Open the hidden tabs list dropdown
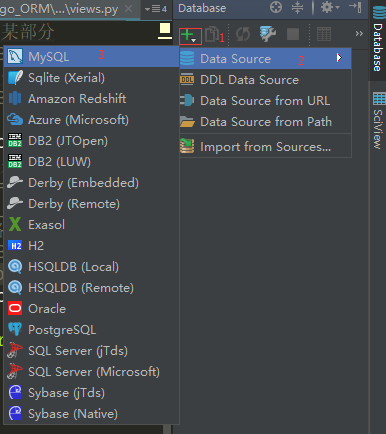This screenshot has height=434, width=386. click(156, 9)
